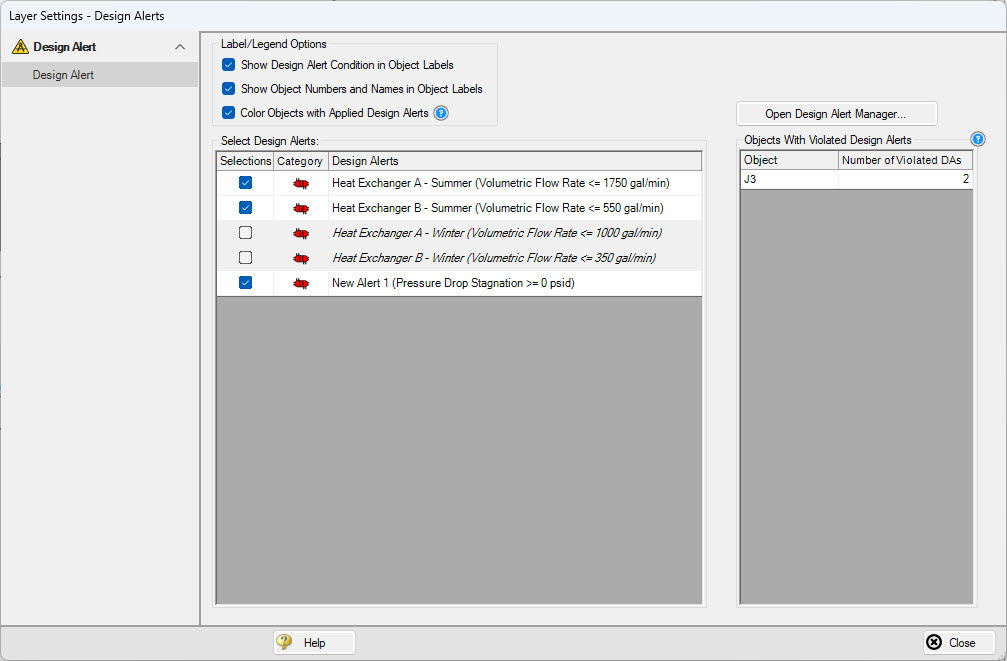
Task: Click the Category column header
Action: coord(301,161)
